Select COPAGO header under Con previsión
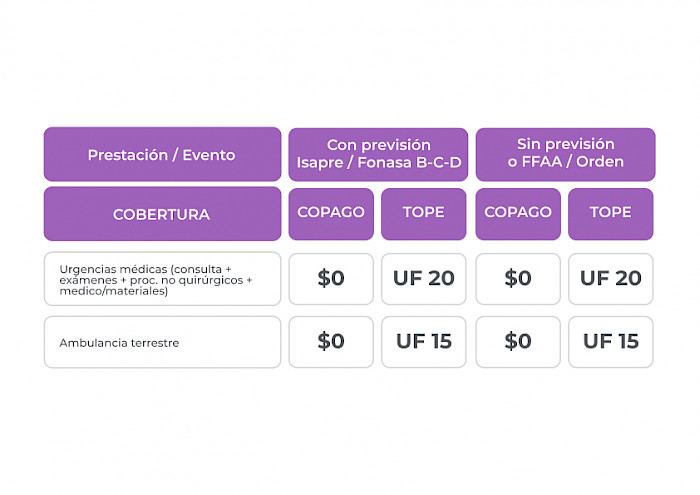700x495 pixels. click(331, 213)
